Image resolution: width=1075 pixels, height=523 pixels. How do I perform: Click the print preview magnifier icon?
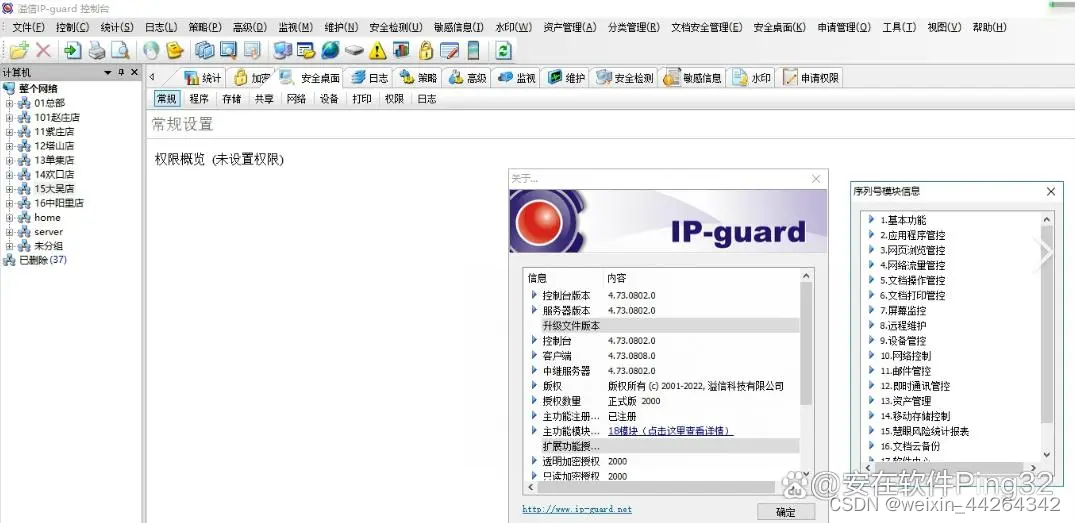coord(120,50)
